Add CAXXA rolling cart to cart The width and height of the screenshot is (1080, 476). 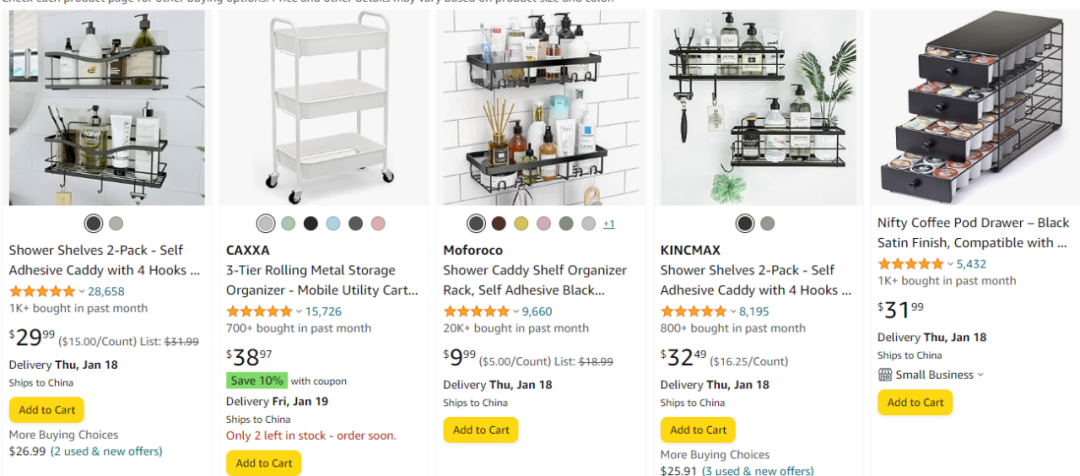point(264,463)
